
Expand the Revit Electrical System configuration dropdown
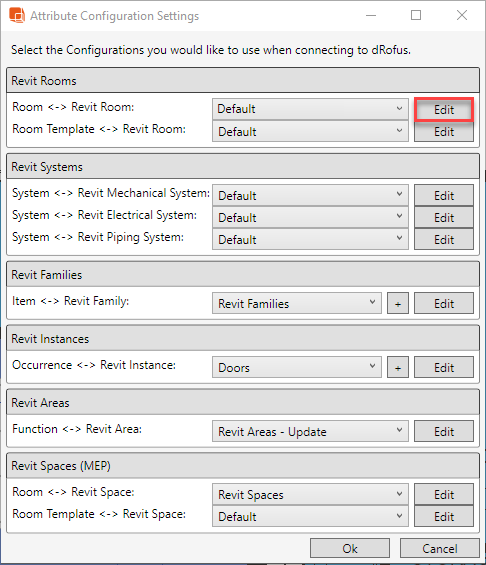pos(310,217)
